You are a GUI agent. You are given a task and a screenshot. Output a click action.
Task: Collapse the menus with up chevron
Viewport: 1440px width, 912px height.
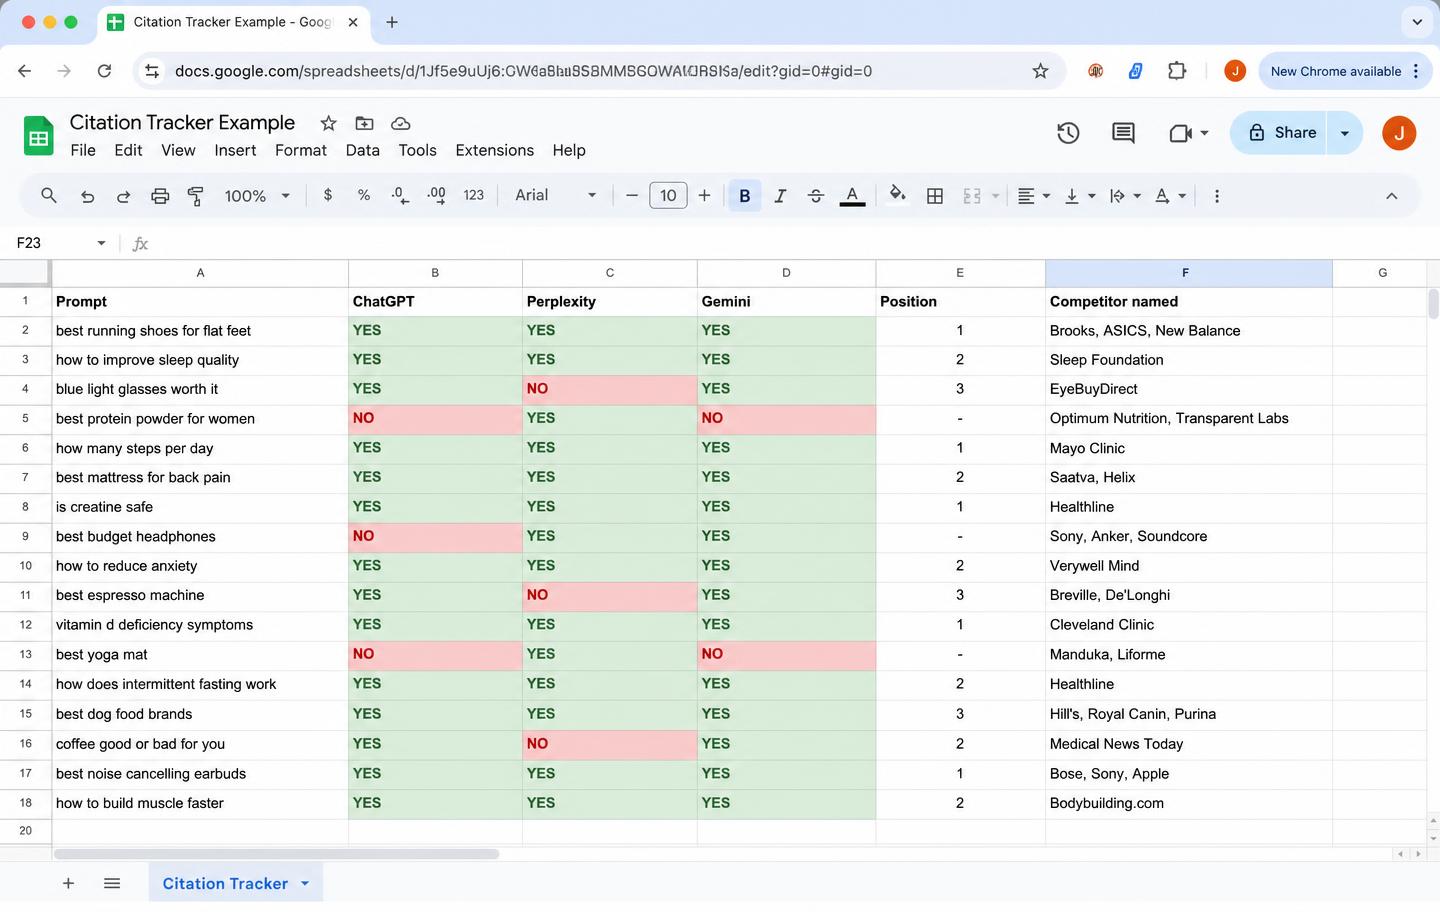1391,196
